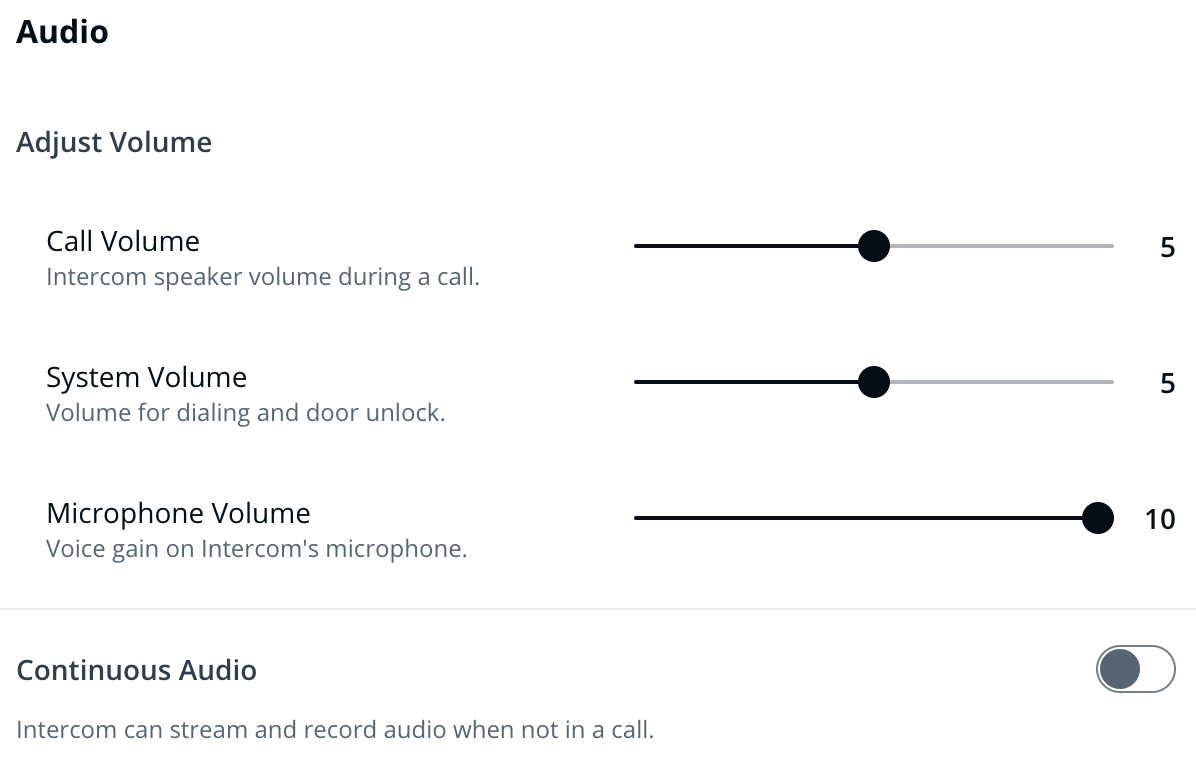This screenshot has height=782, width=1196.
Task: Click the middle of the Microphone Volume track
Action: click(x=865, y=518)
